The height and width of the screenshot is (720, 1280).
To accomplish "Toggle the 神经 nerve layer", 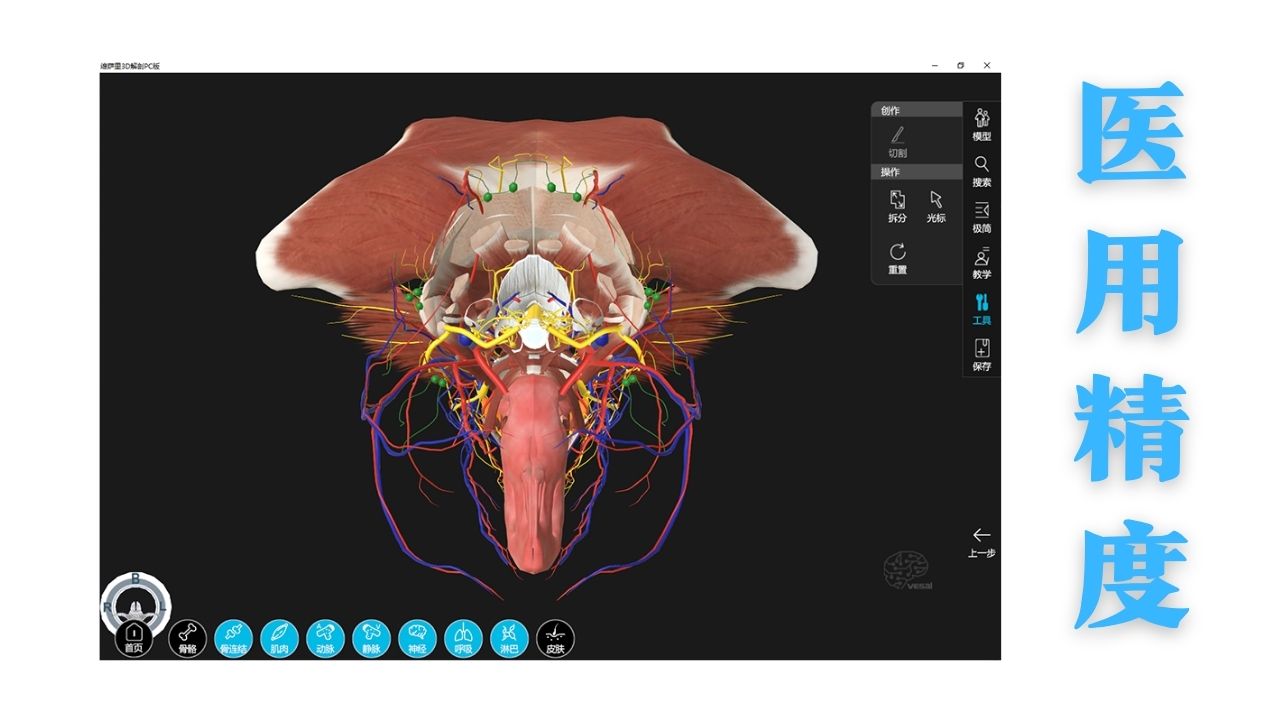I will pyautogui.click(x=417, y=638).
